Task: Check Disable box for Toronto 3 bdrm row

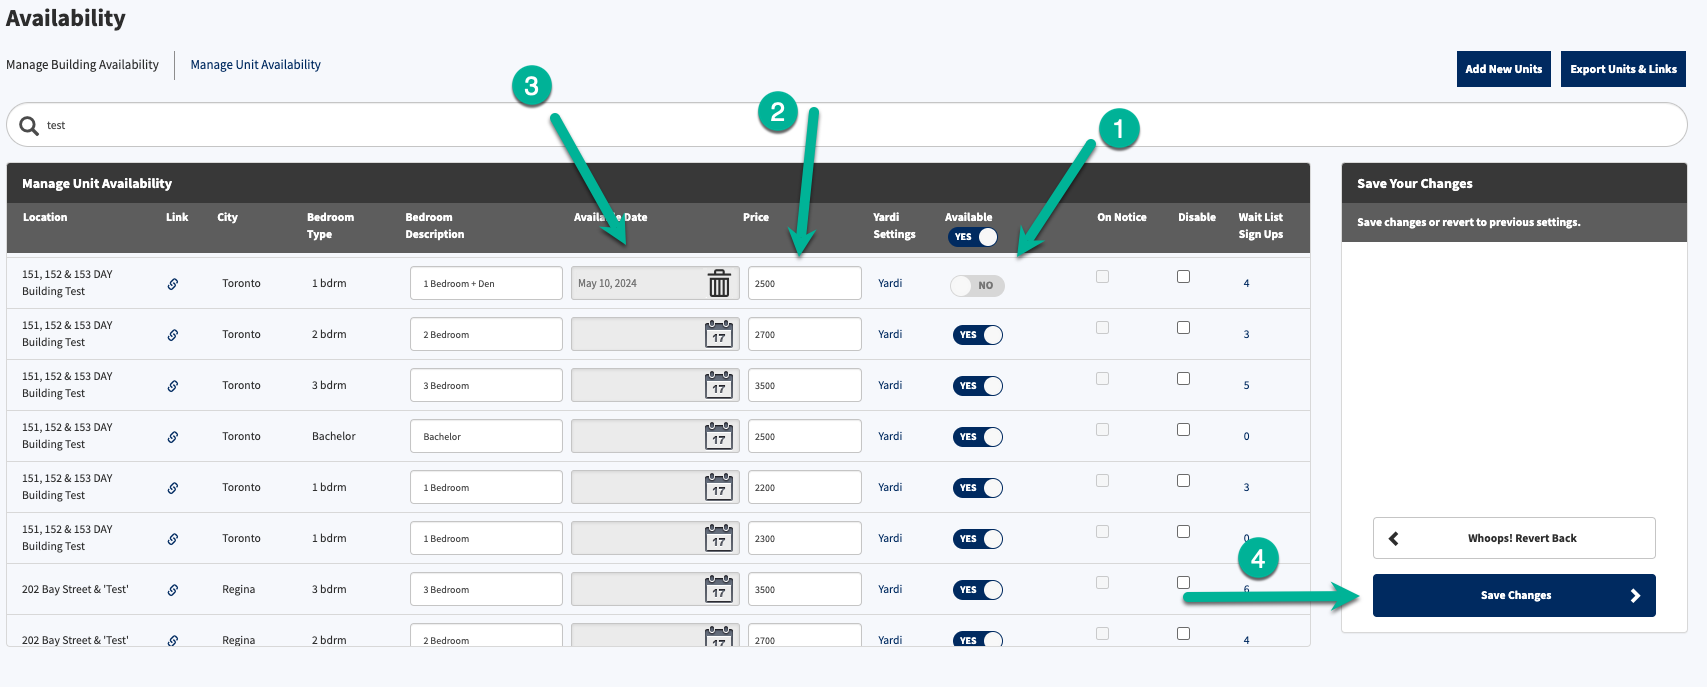Action: tap(1183, 378)
